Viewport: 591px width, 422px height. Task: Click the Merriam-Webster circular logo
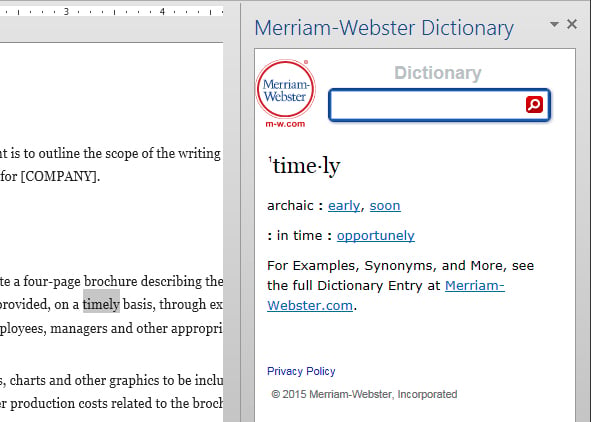(285, 89)
